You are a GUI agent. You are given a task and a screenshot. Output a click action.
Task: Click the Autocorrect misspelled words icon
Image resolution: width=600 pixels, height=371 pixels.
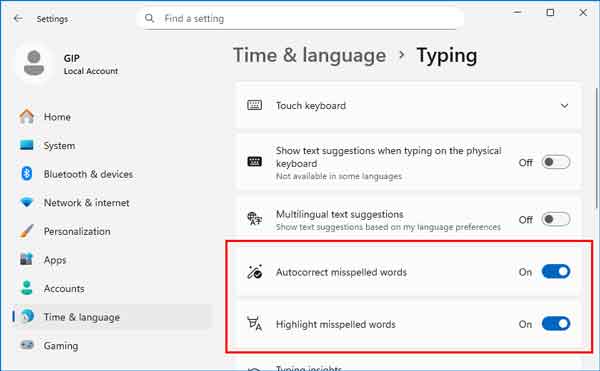(x=254, y=272)
